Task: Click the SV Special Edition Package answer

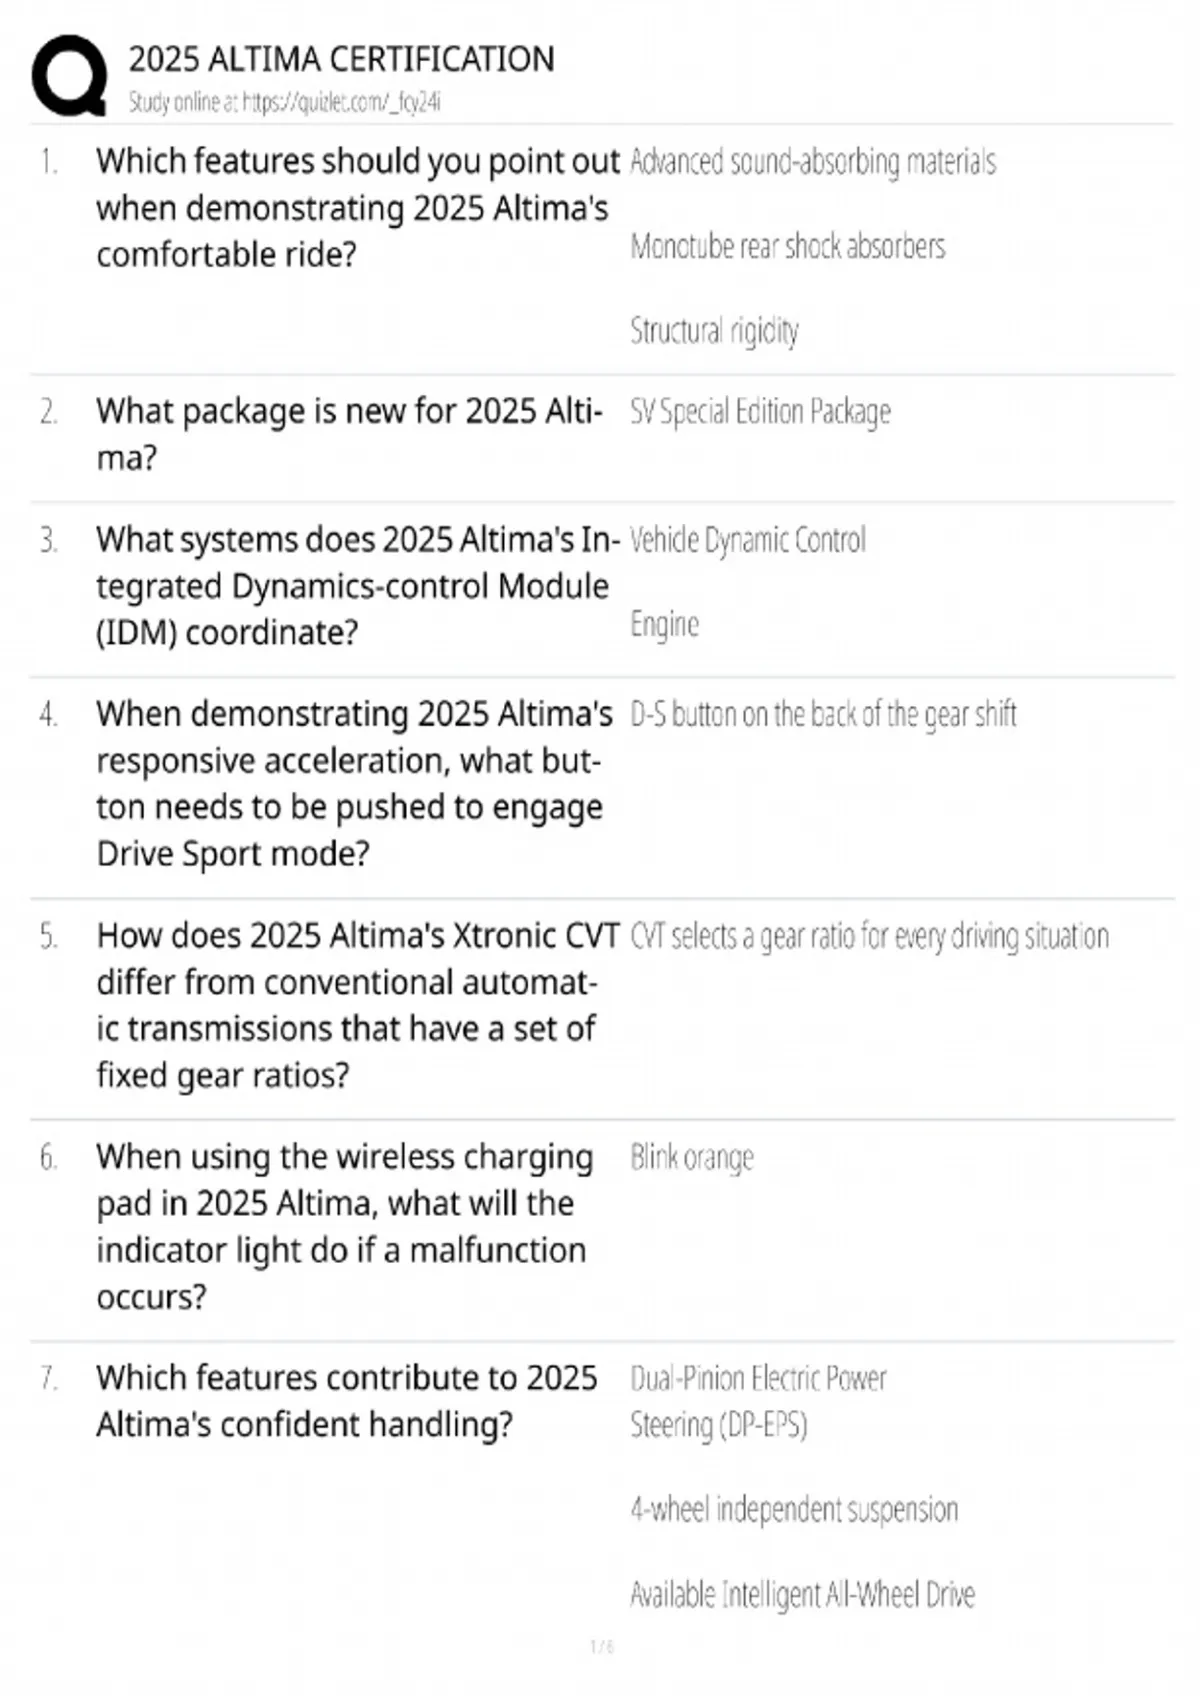Action: (x=760, y=412)
